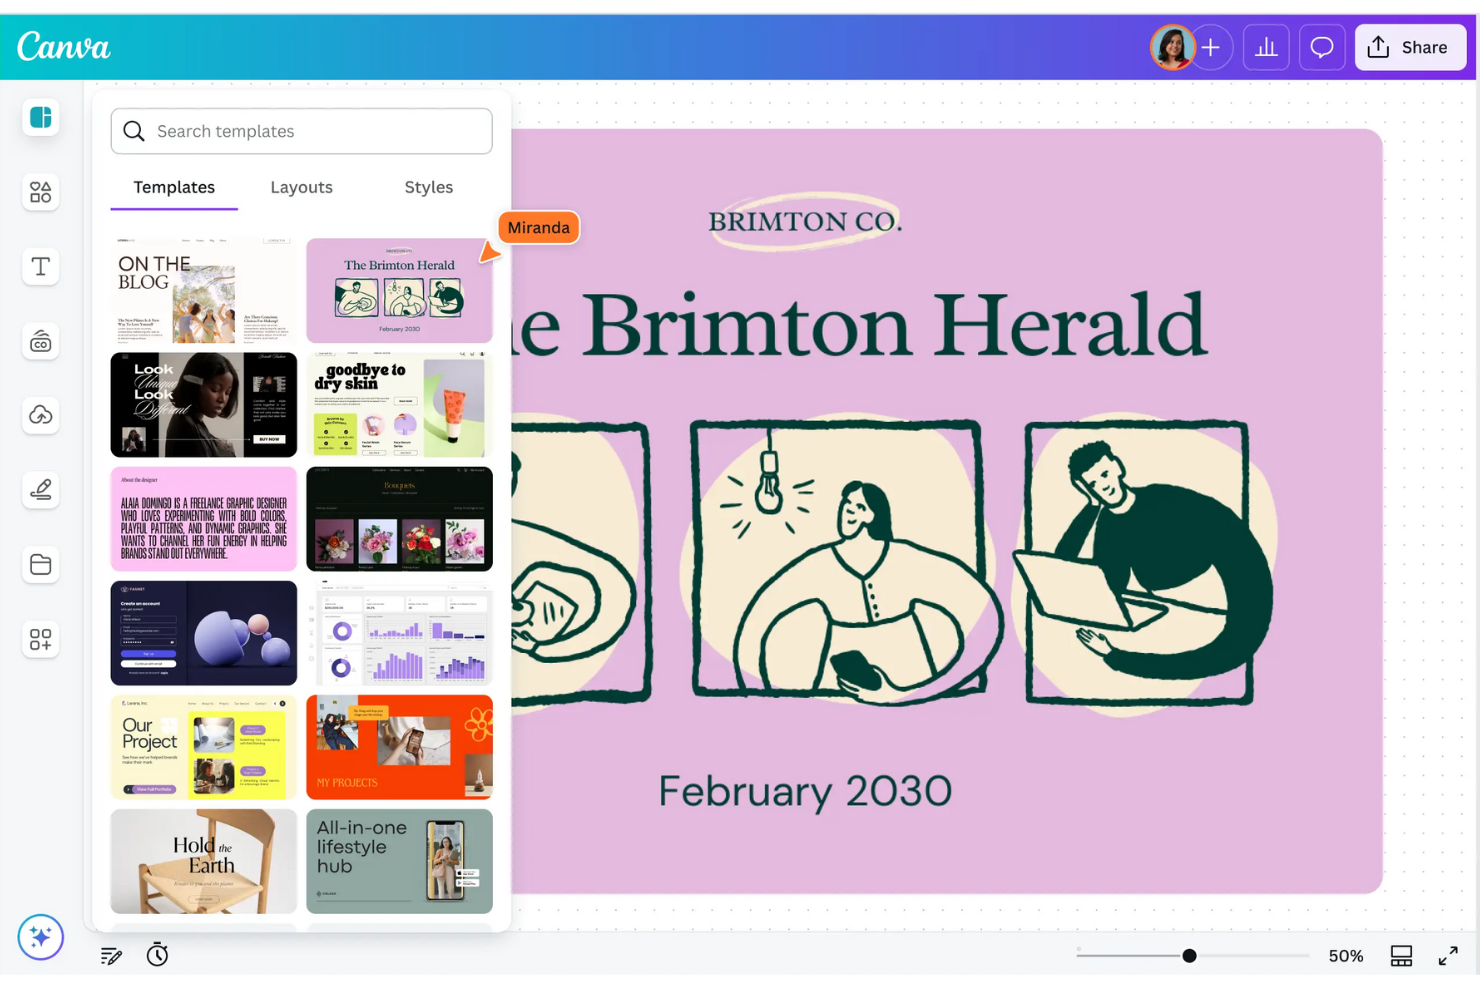Open the Apps grid icon
The image size is (1480, 987).
(41, 639)
